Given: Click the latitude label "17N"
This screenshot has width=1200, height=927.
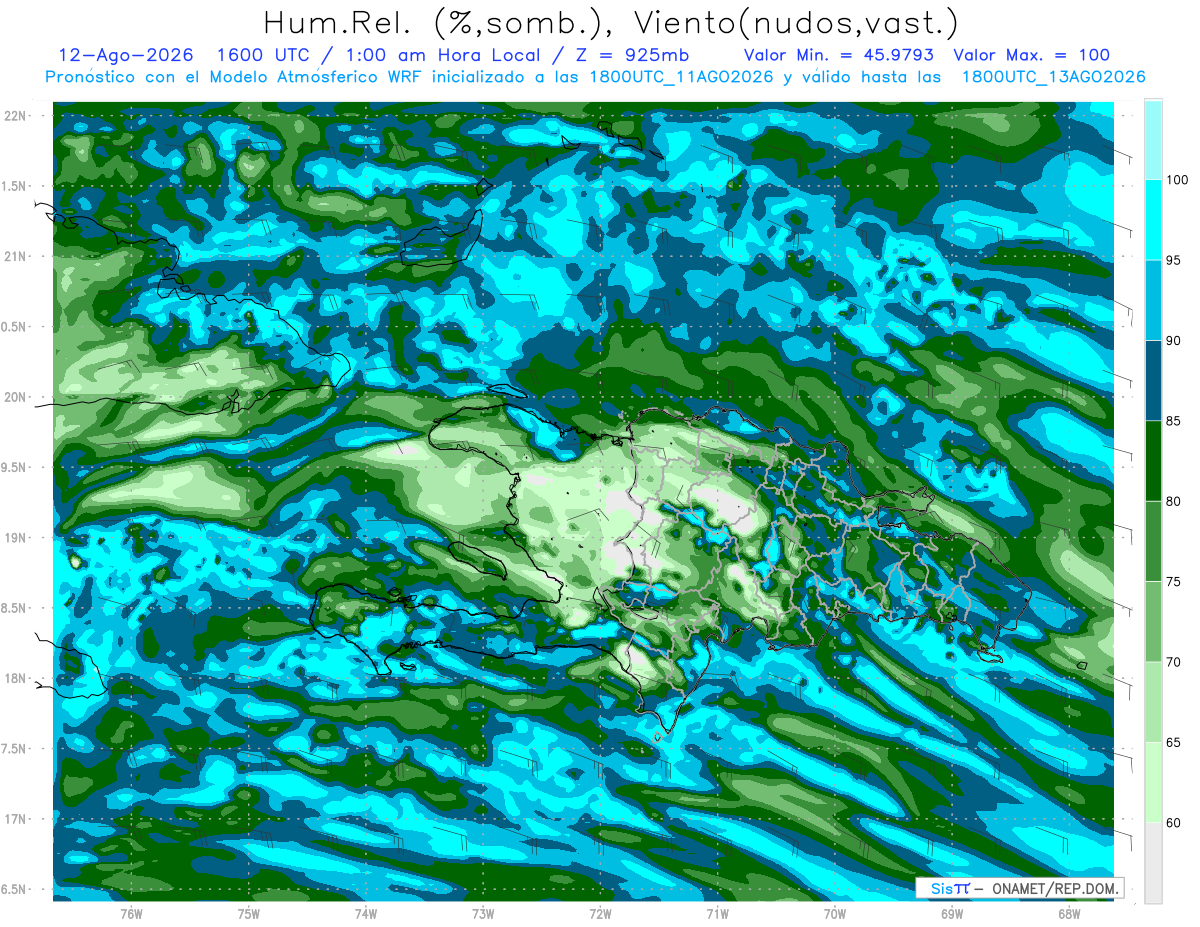Looking at the screenshot, I should 15,819.
